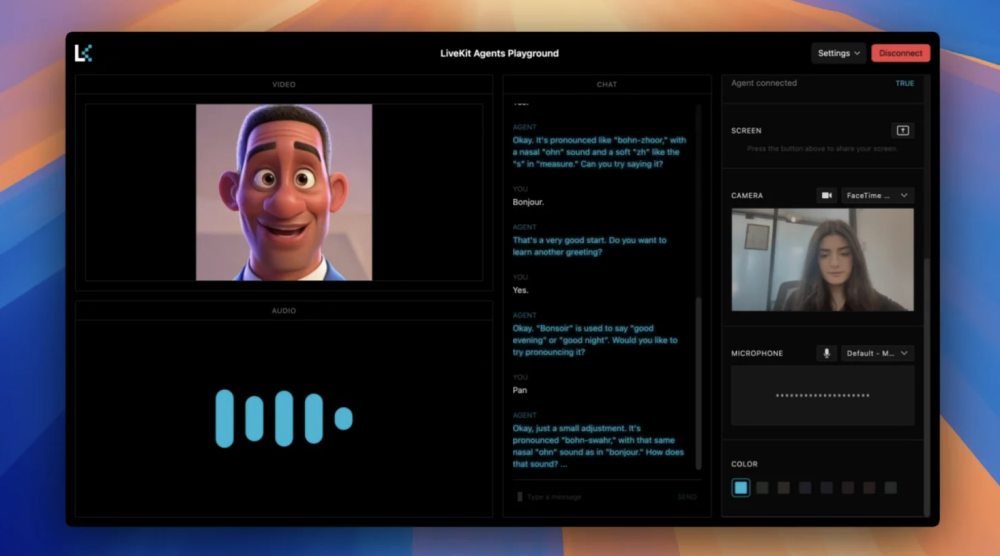Open the Settings dropdown
This screenshot has width=1000, height=556.
838,53
